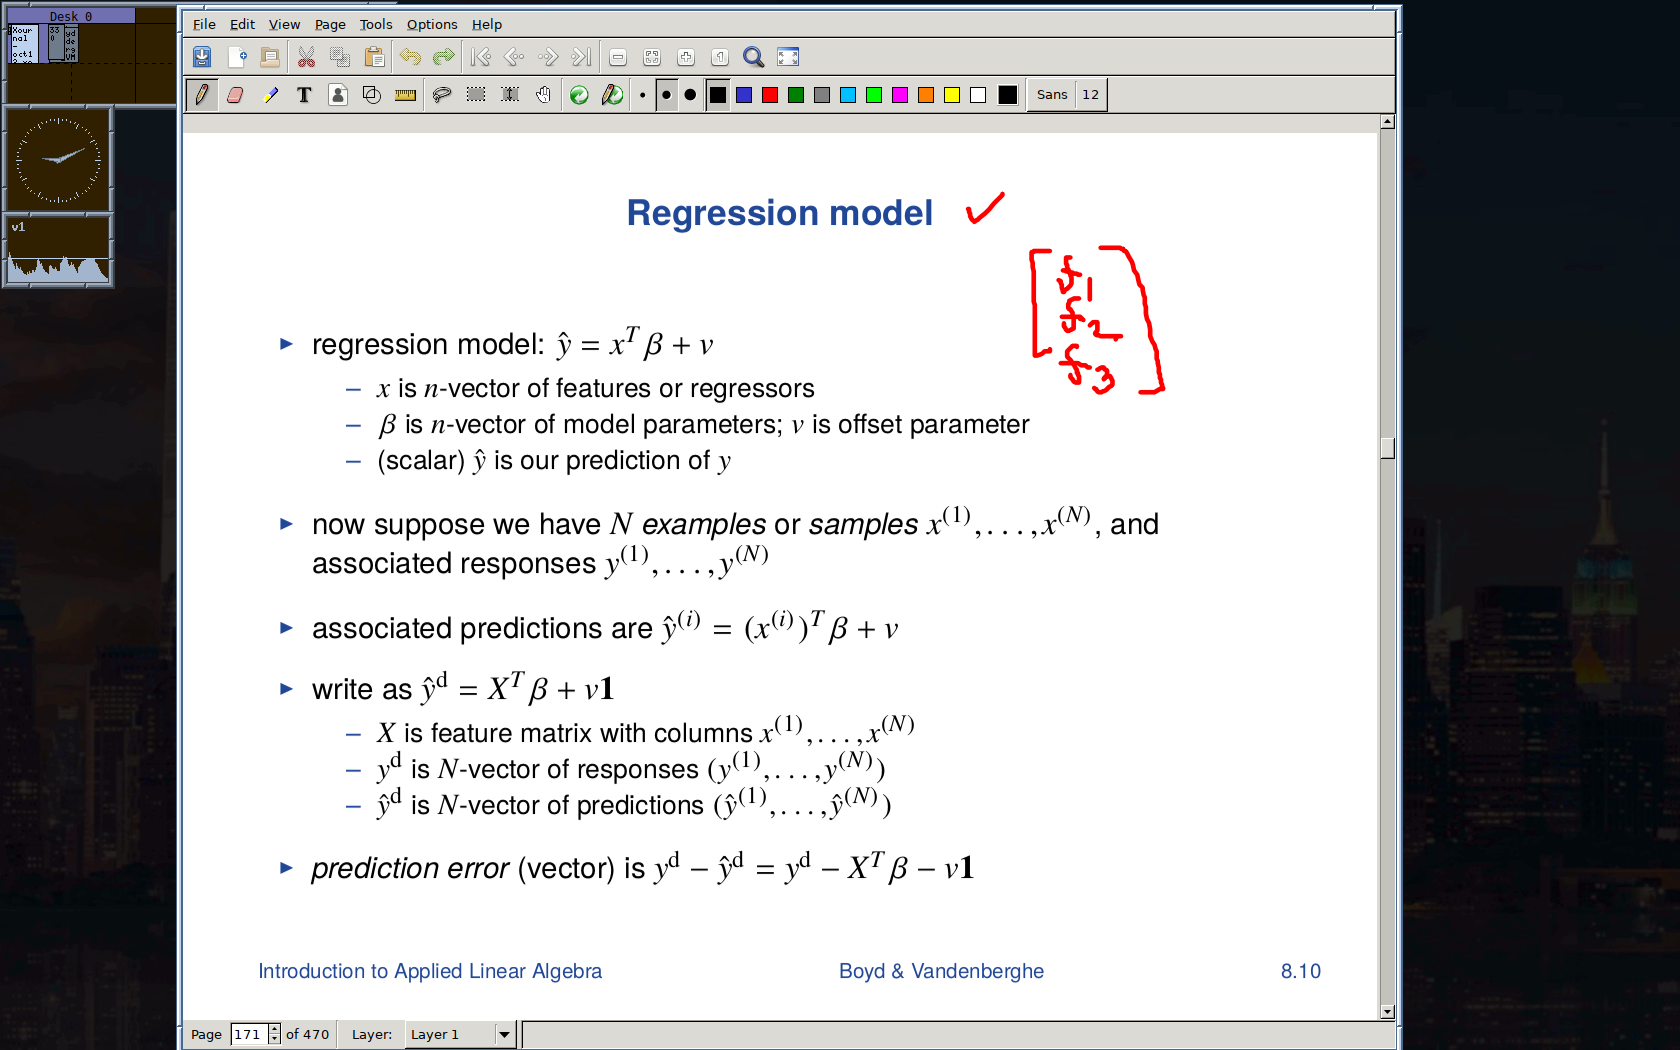Select the Highlighter tool

coord(270,95)
